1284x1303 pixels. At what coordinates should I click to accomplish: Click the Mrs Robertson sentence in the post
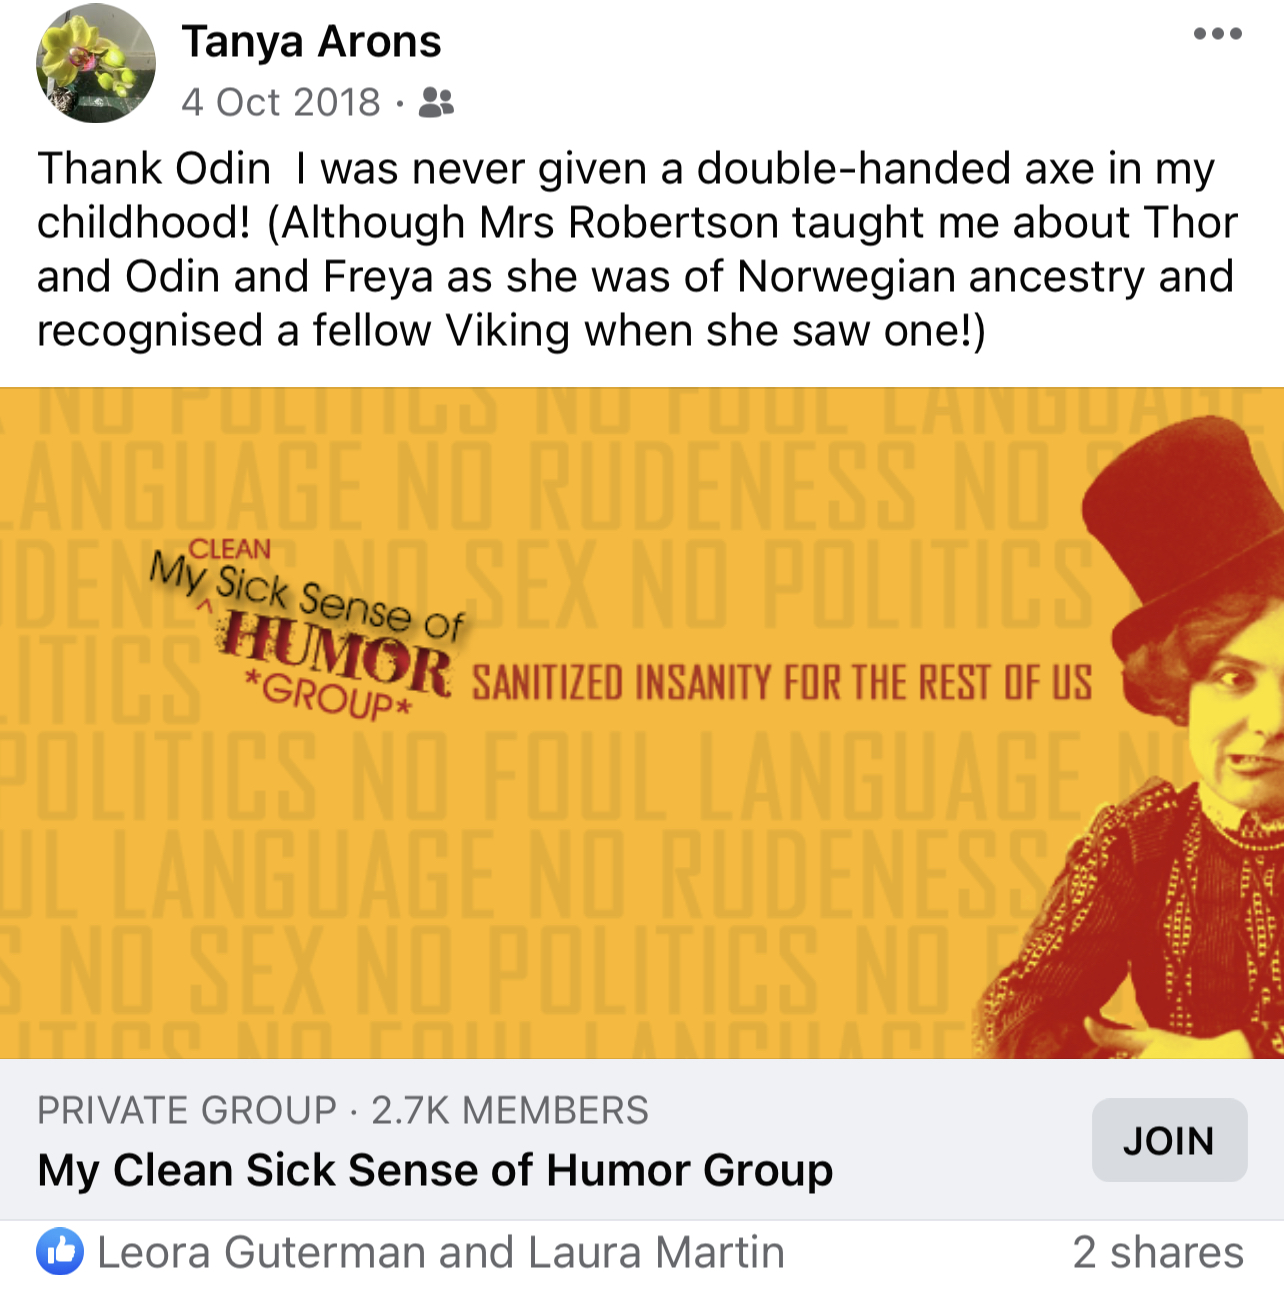point(637,276)
